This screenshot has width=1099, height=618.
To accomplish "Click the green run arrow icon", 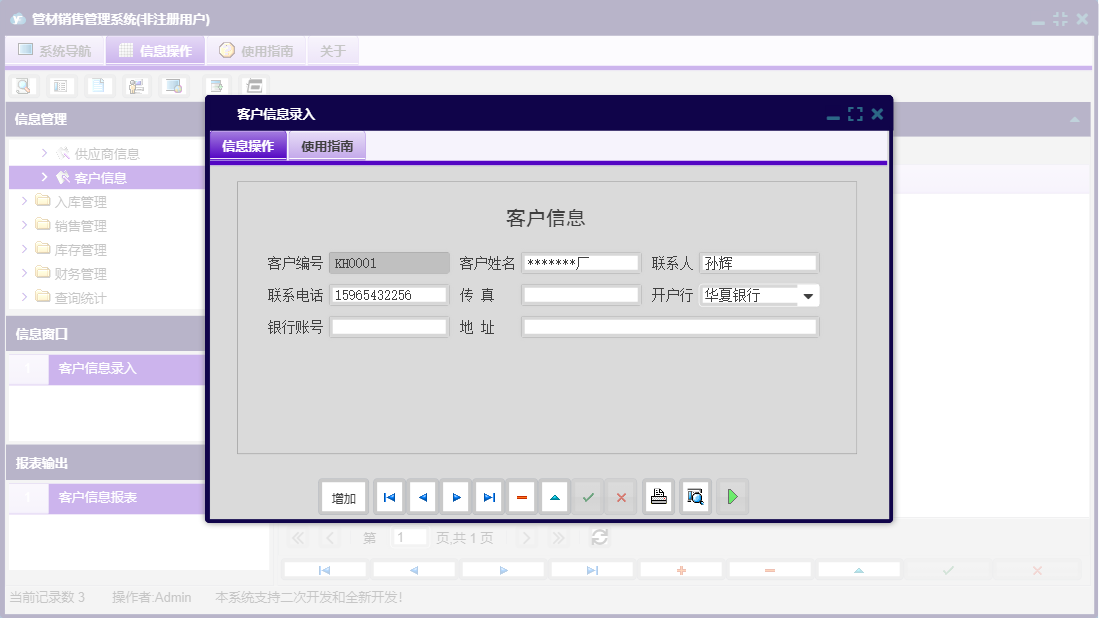I will click(732, 496).
